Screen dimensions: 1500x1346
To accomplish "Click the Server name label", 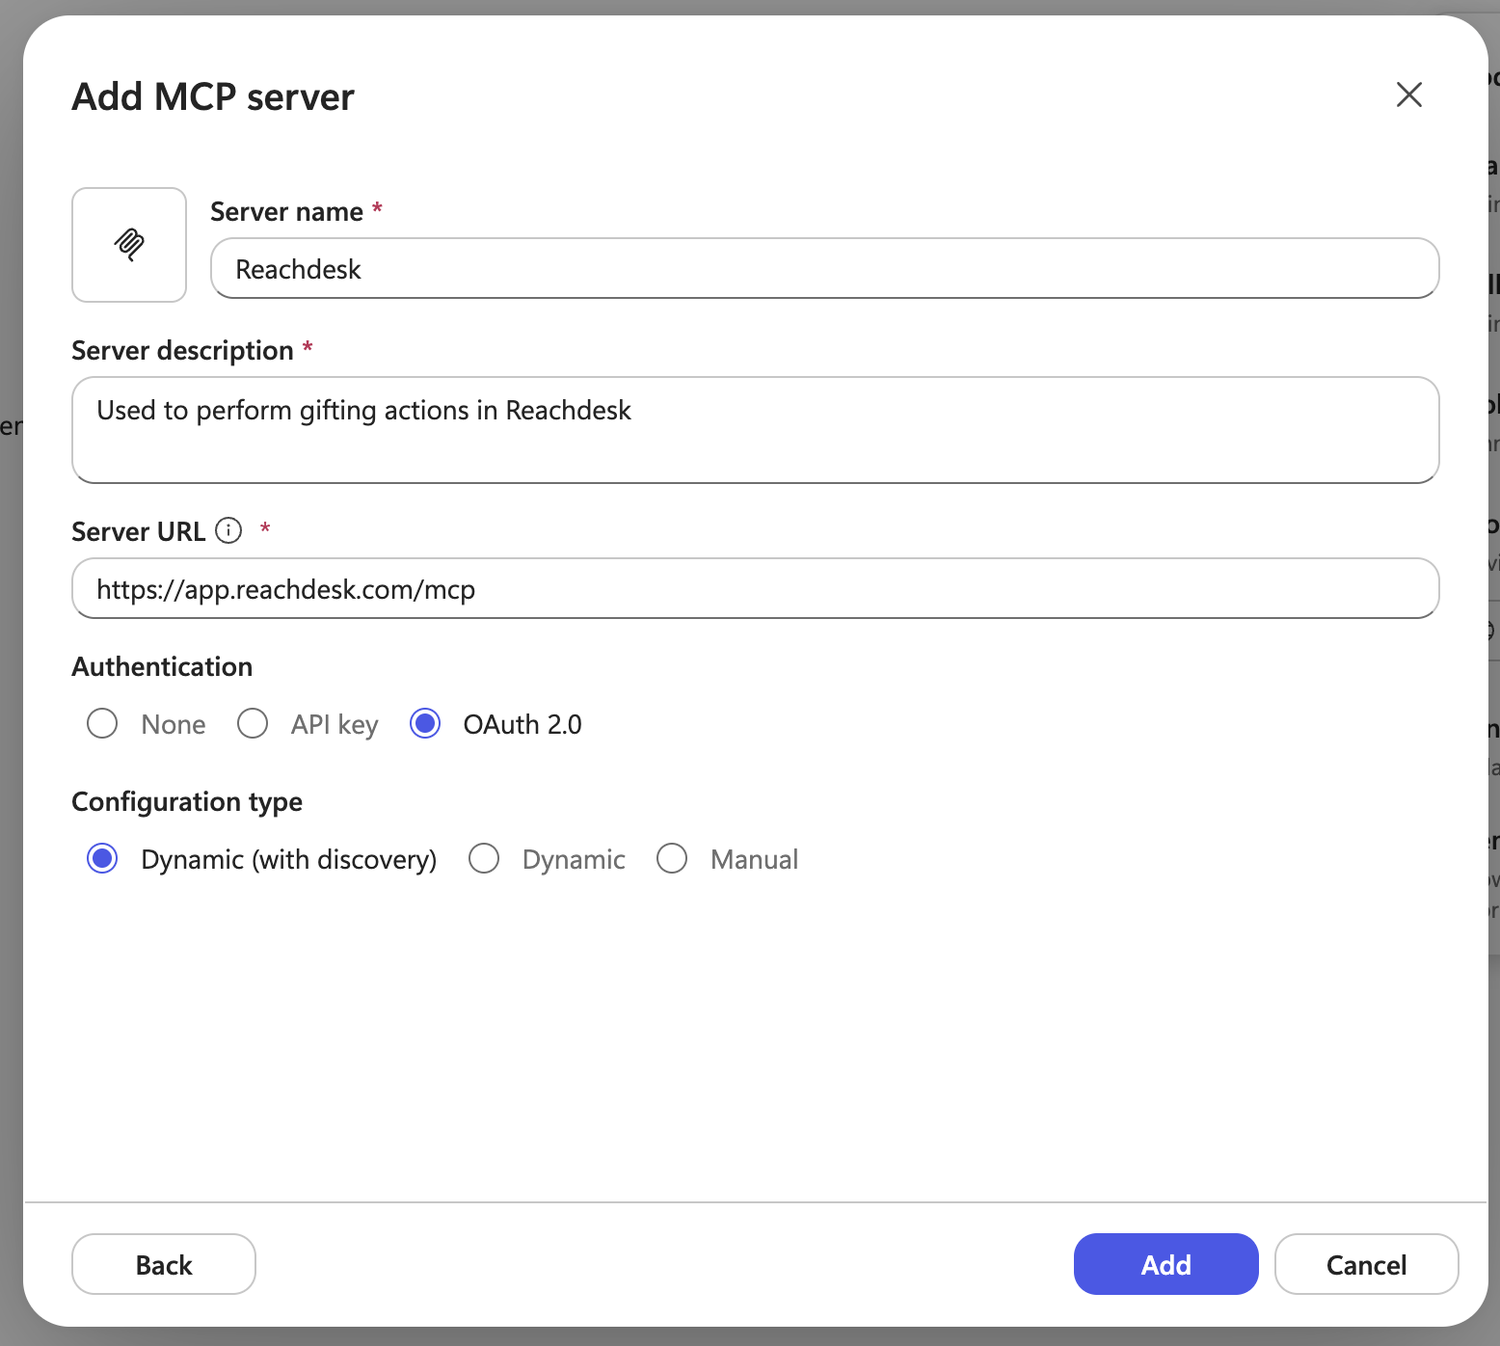I will (287, 212).
